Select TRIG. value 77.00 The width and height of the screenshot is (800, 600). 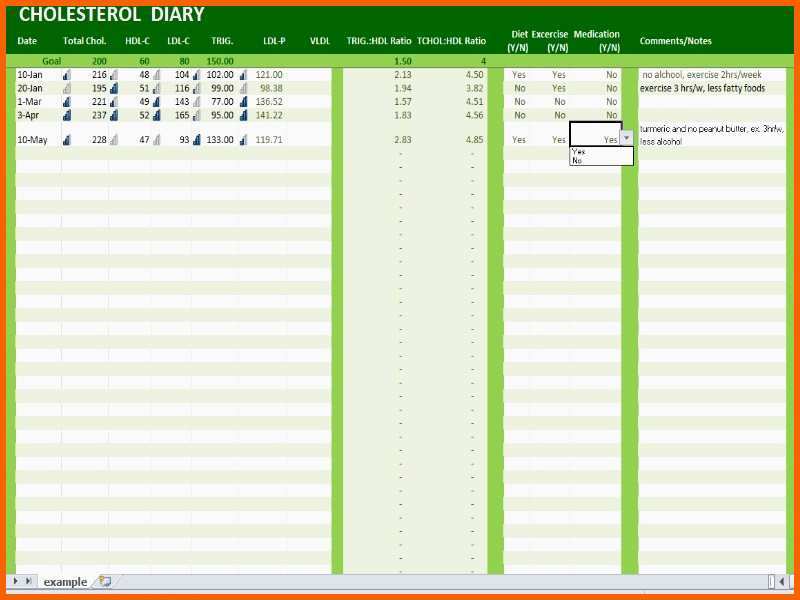(x=222, y=102)
